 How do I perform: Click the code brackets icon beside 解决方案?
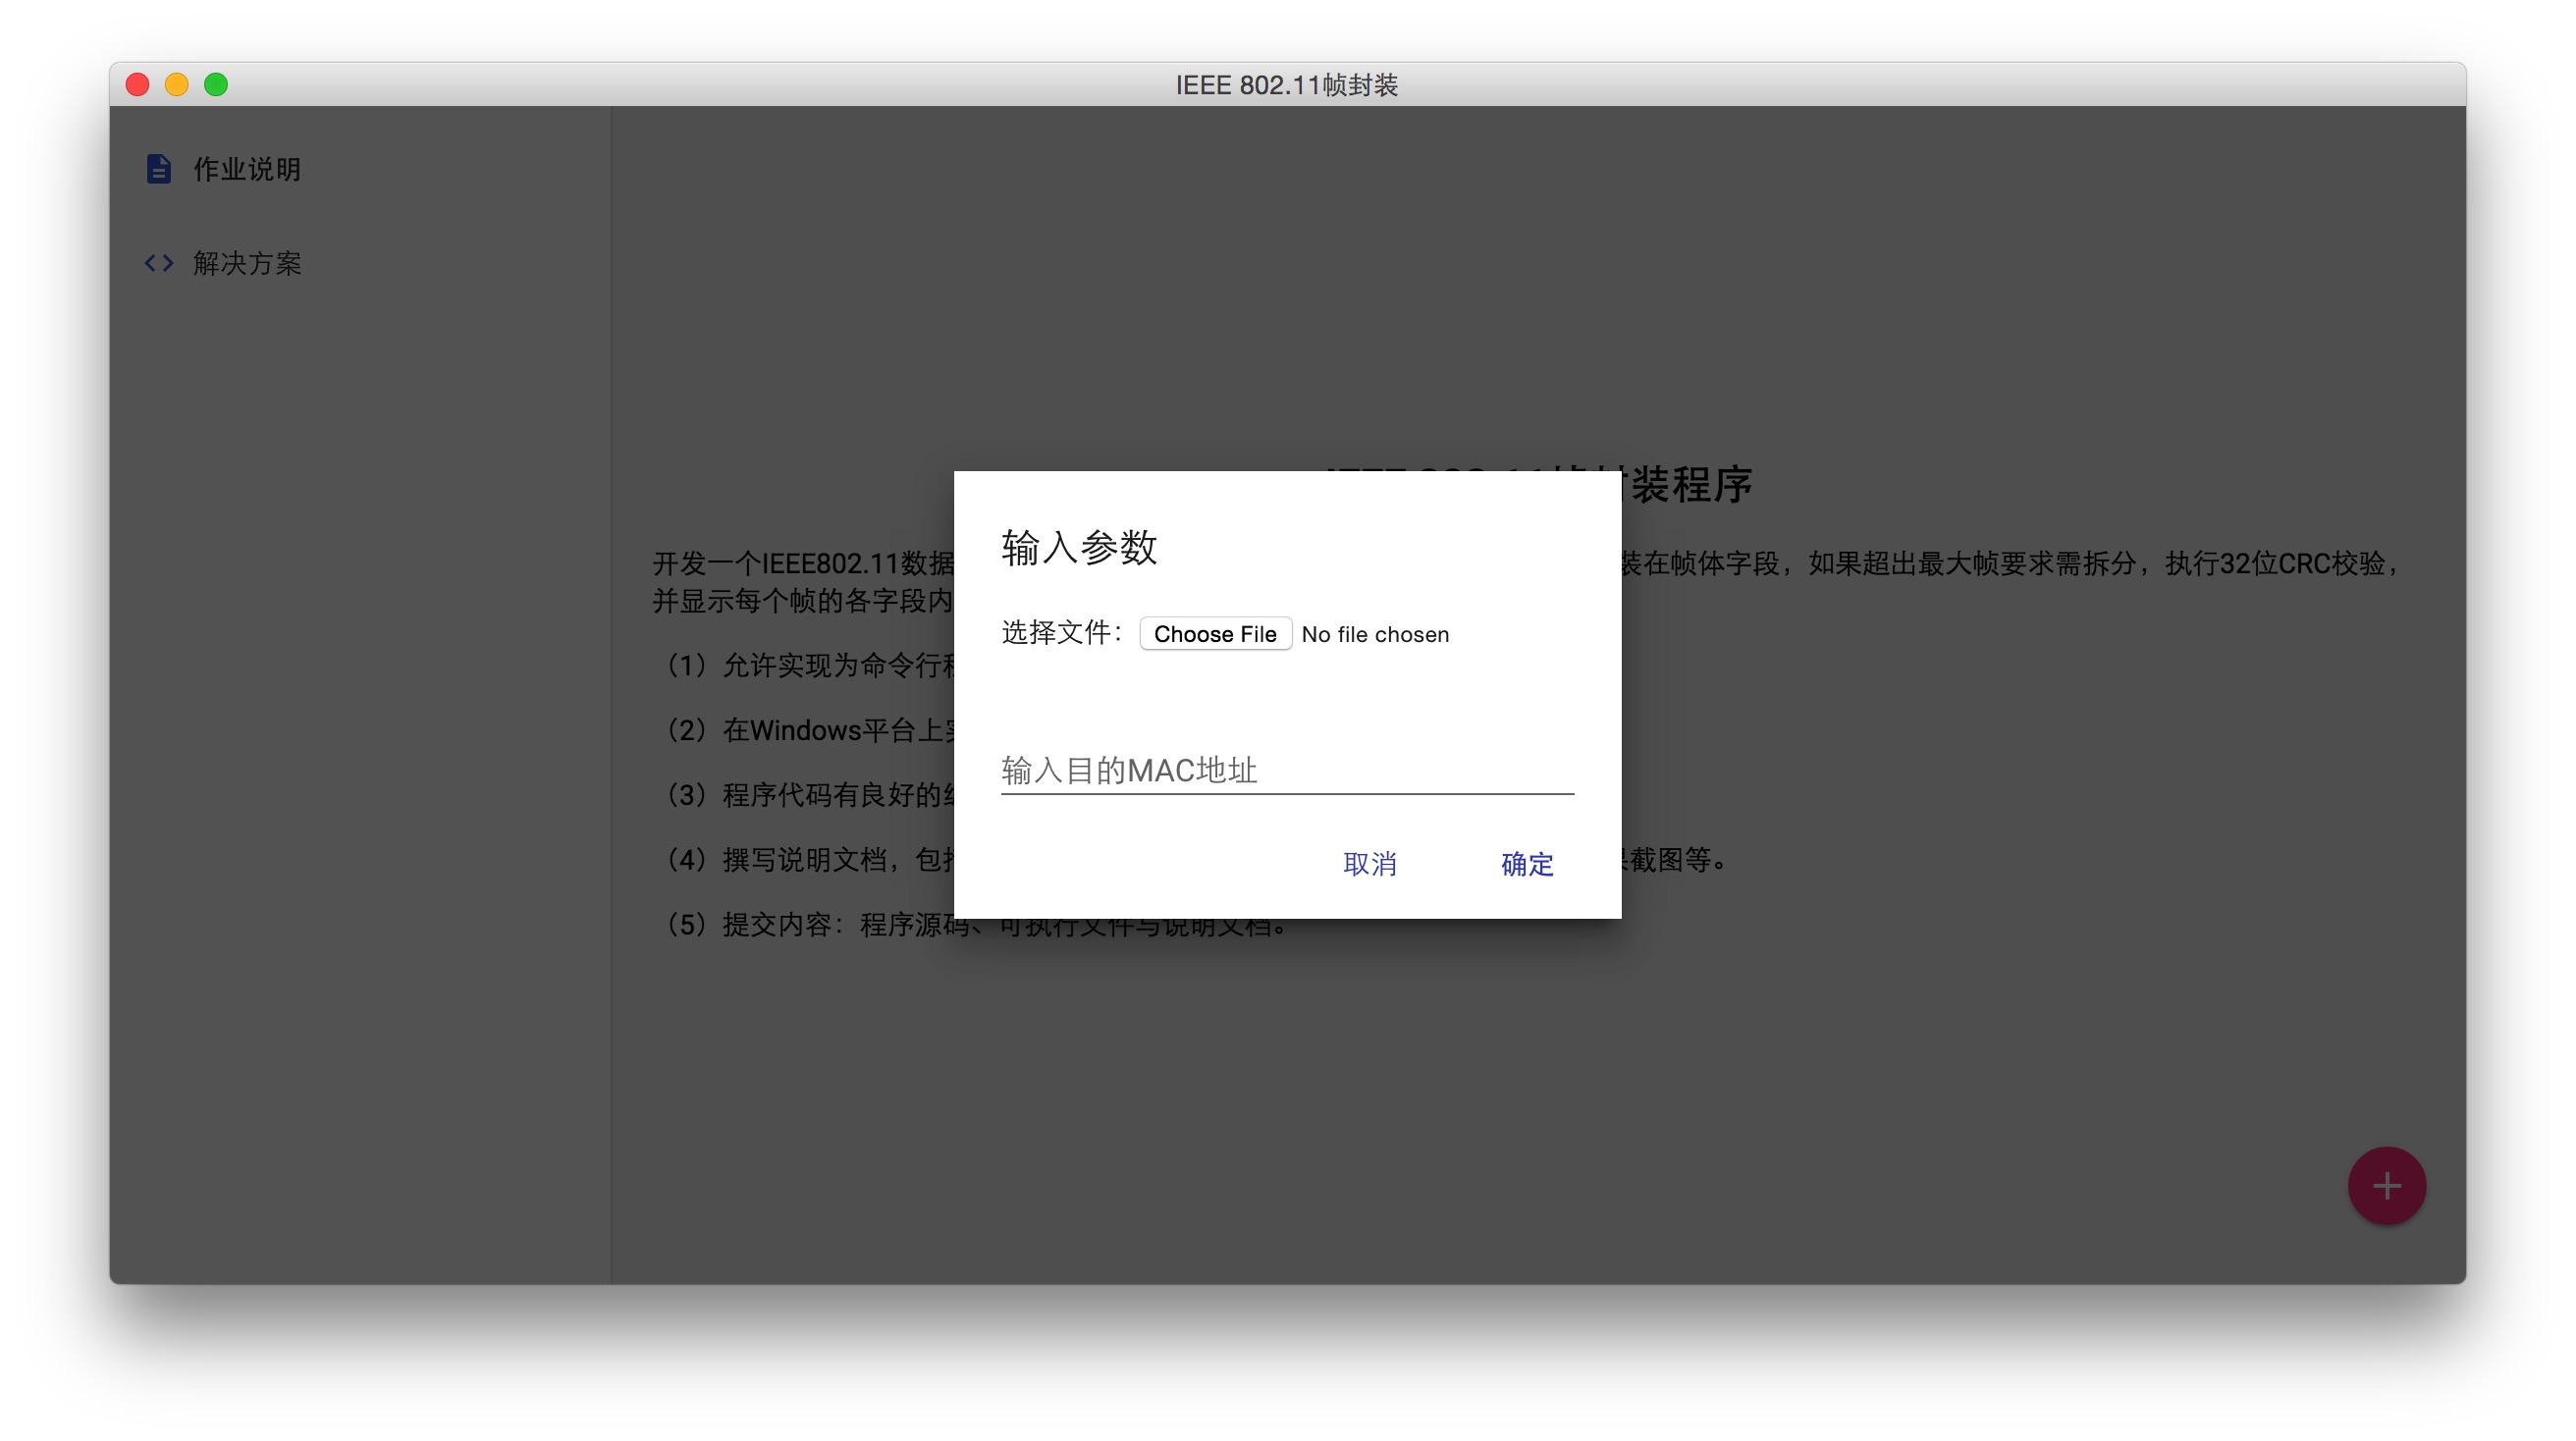(159, 263)
